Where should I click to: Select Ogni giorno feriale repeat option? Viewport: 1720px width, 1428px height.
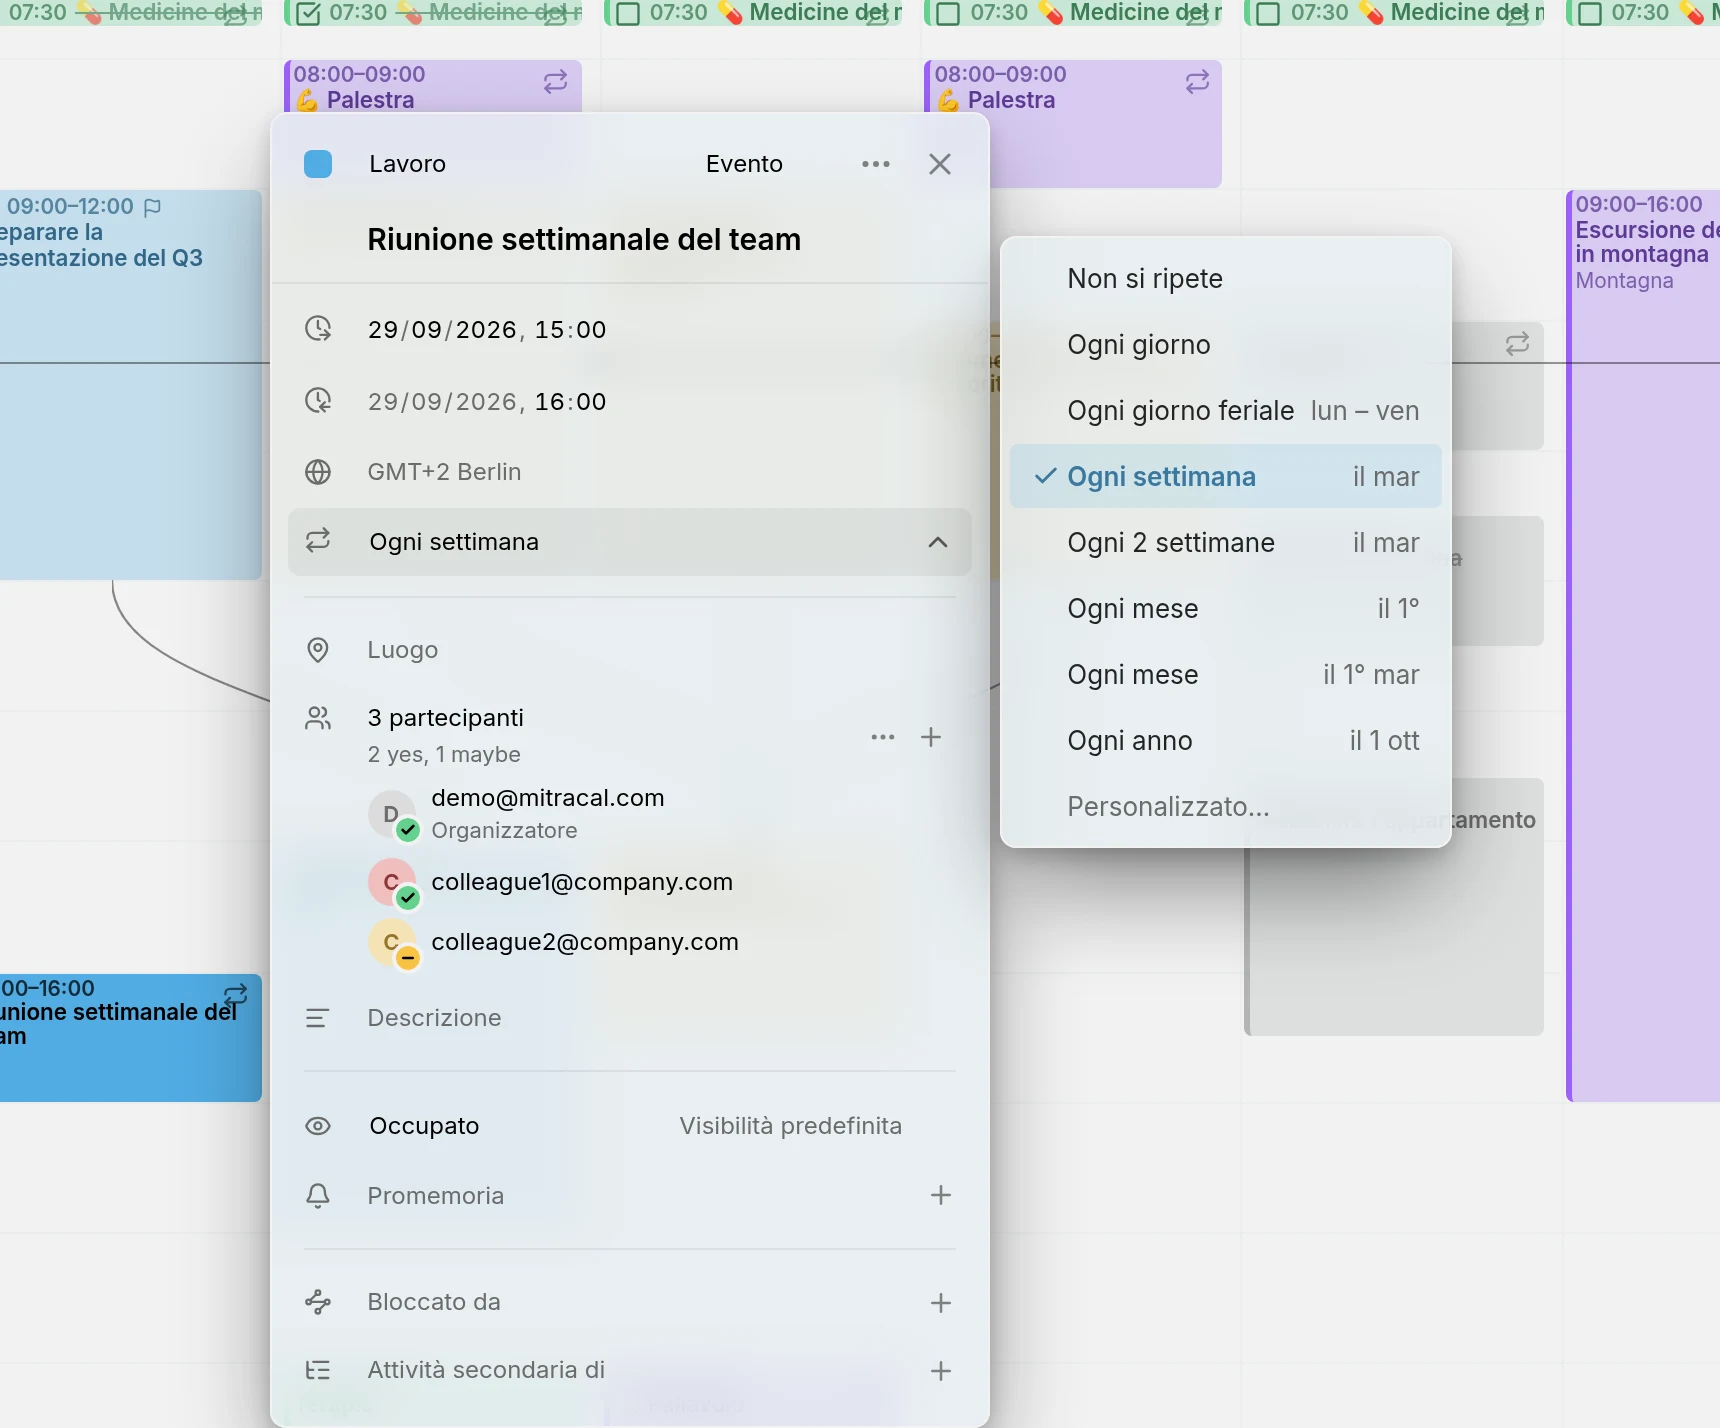[x=1225, y=411]
